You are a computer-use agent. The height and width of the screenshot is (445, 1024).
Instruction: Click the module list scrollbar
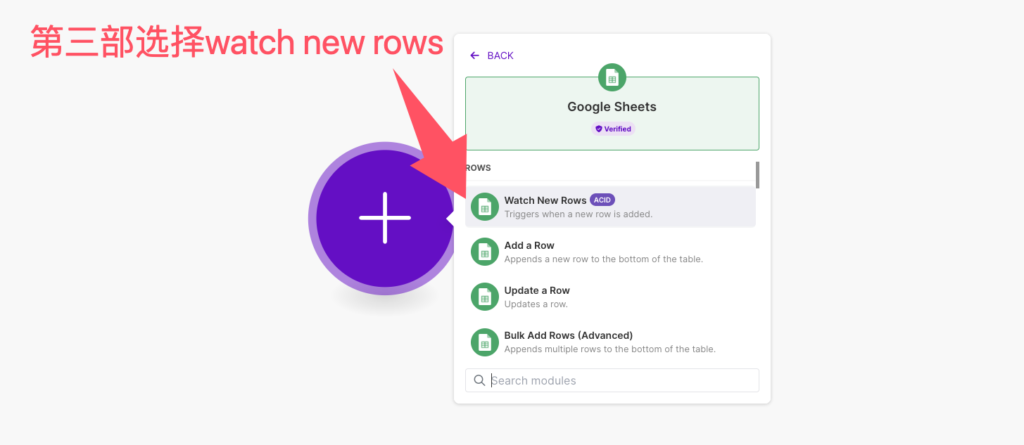click(x=757, y=175)
